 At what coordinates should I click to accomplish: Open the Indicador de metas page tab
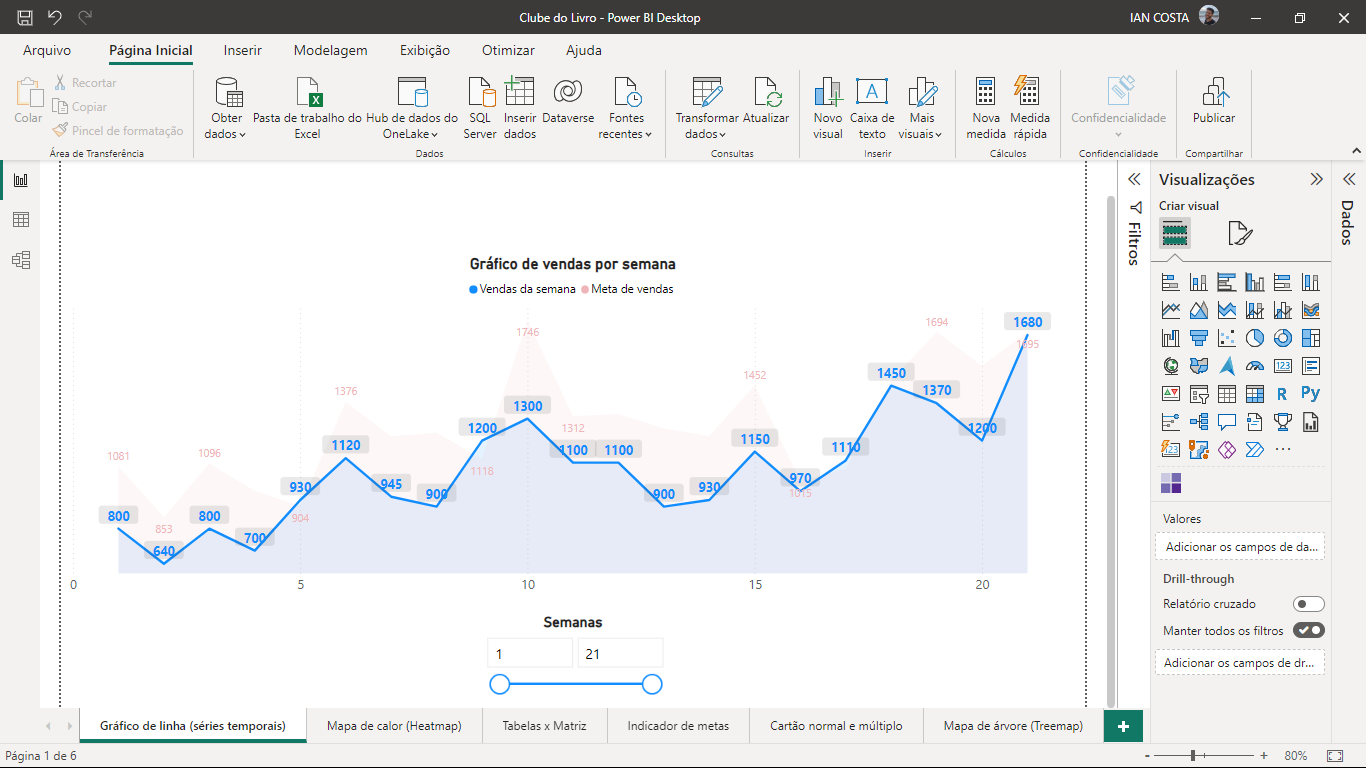click(678, 726)
